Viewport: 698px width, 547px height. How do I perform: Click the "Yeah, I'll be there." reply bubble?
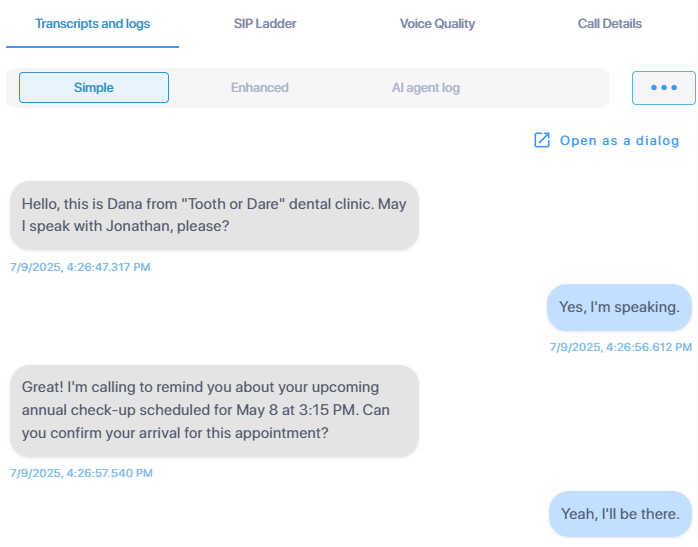click(x=620, y=514)
